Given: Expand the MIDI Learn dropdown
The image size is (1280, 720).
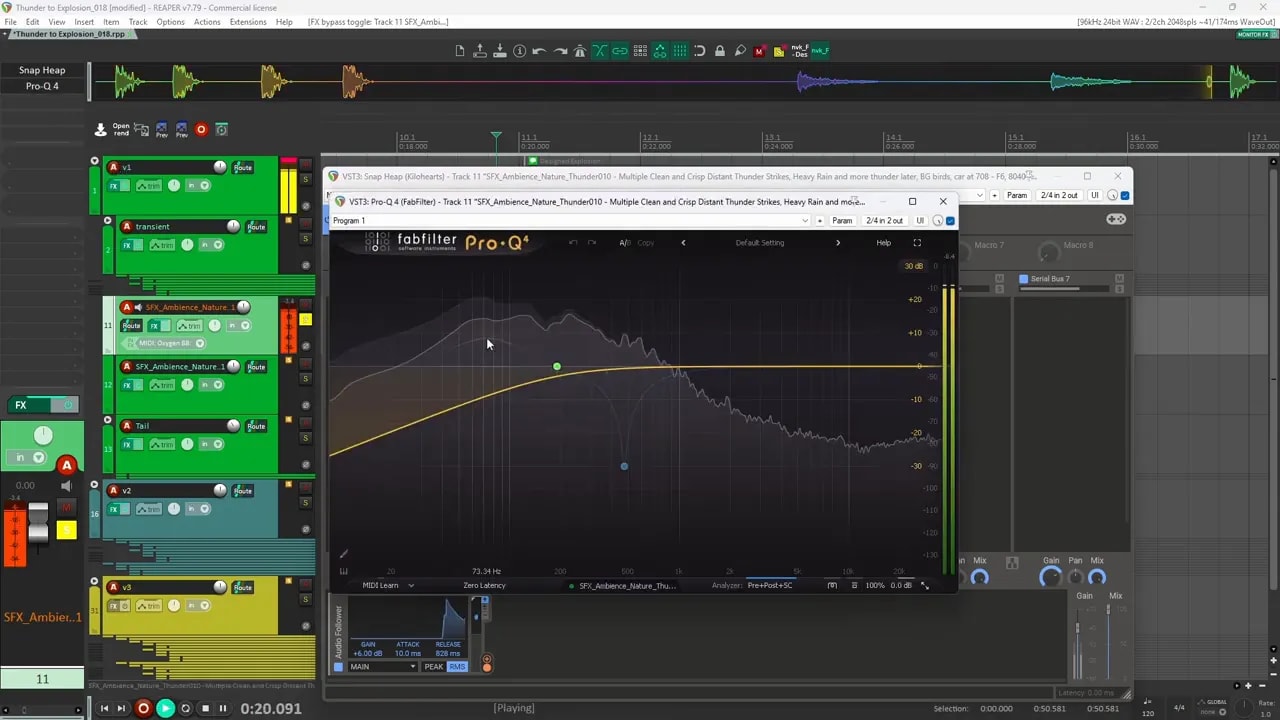Looking at the screenshot, I should point(388,585).
